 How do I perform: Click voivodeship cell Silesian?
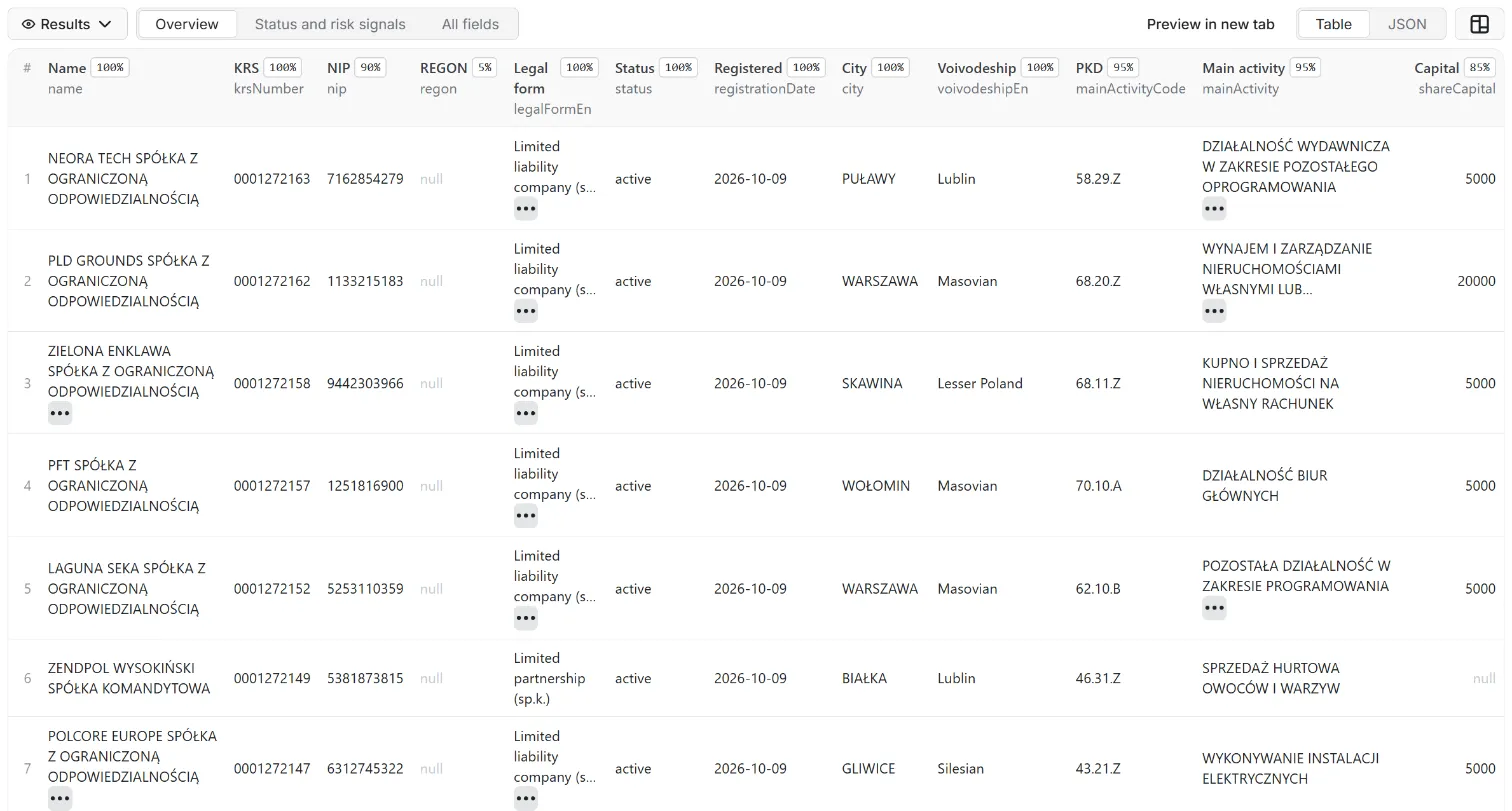tap(961, 769)
